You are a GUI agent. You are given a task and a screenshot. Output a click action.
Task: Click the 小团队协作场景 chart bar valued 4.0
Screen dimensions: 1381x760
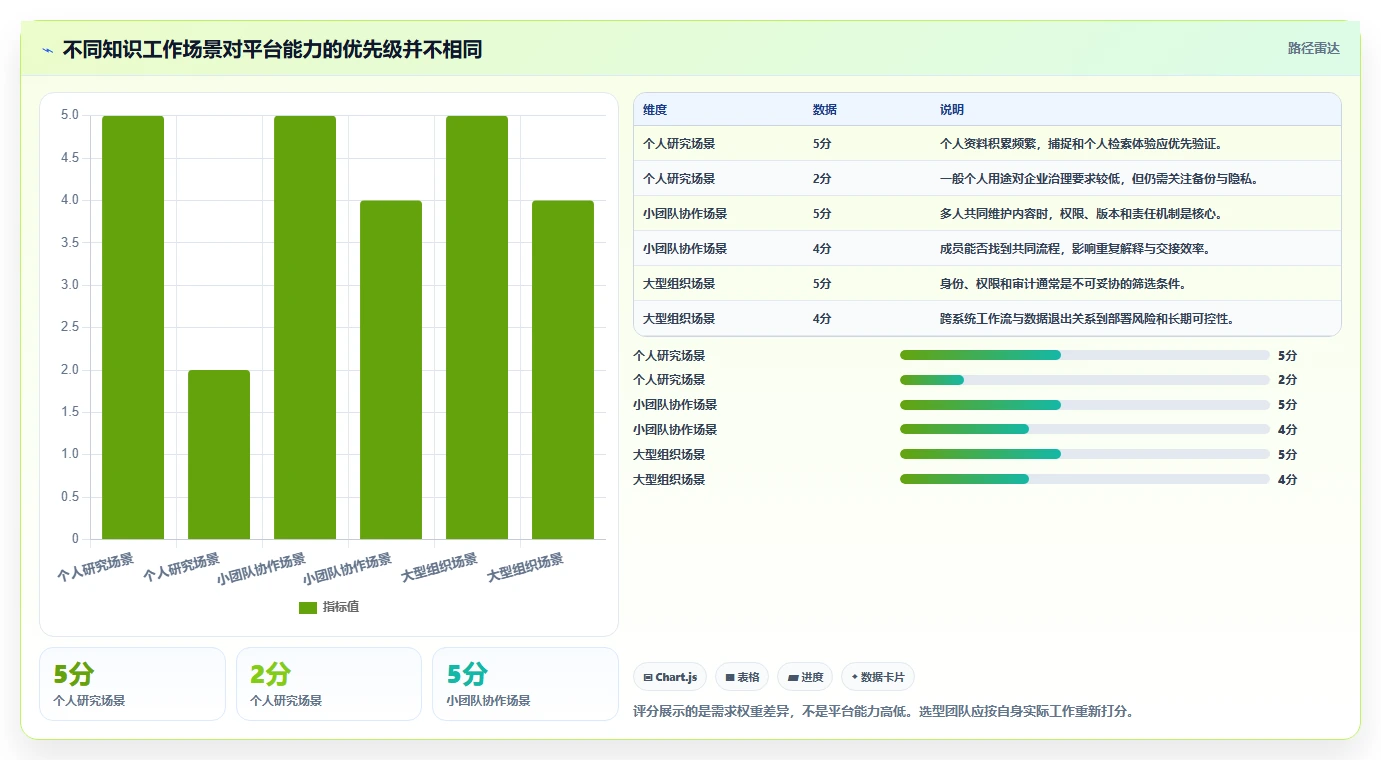click(x=391, y=370)
